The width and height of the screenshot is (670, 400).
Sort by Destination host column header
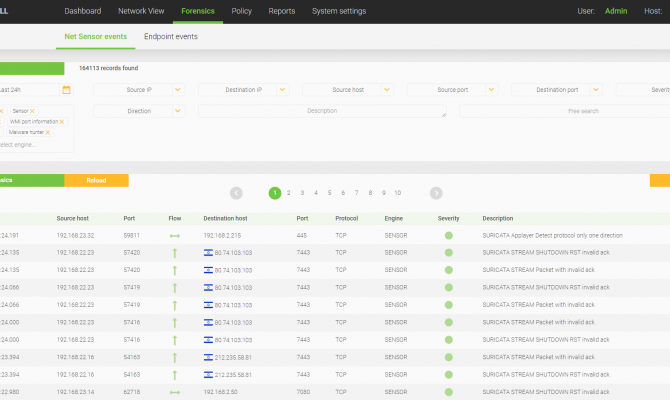click(225, 218)
